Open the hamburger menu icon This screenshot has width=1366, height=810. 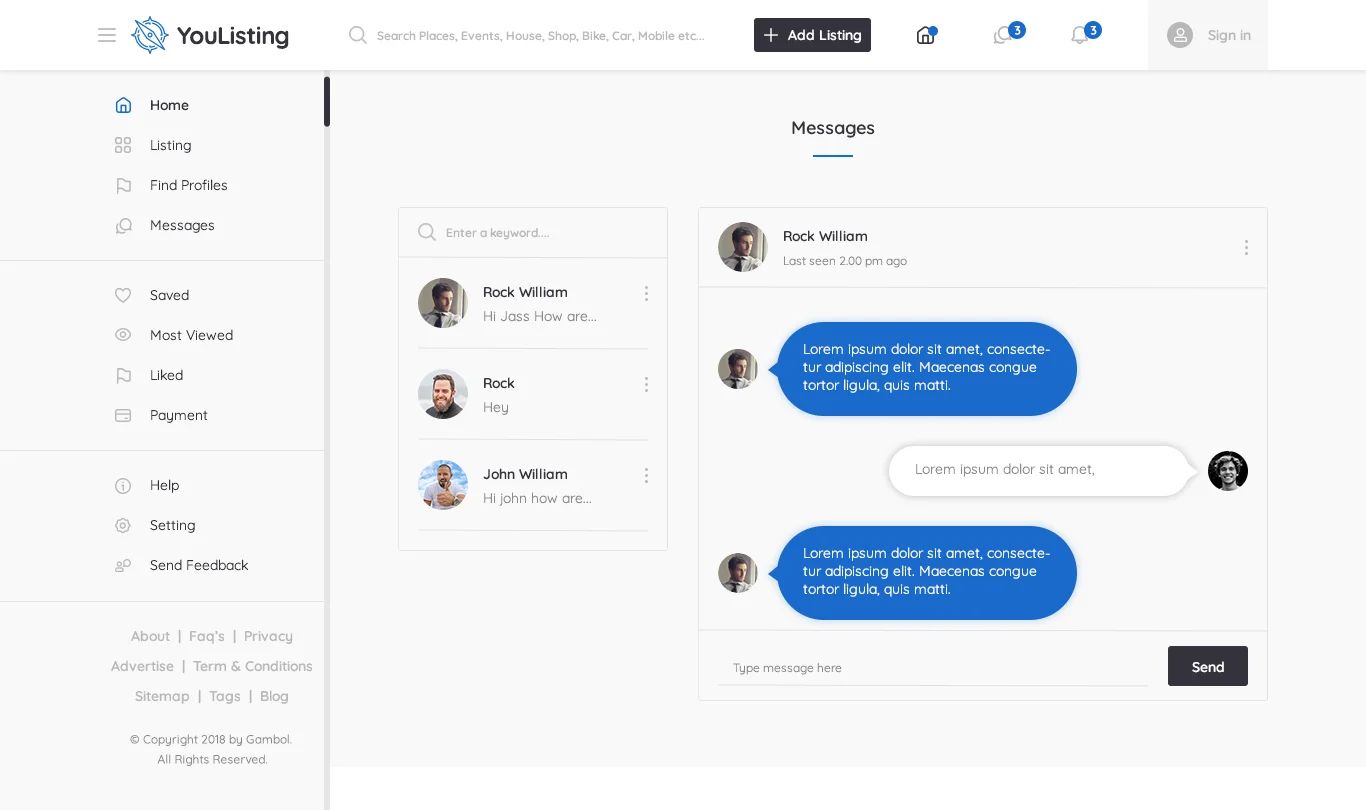107,35
